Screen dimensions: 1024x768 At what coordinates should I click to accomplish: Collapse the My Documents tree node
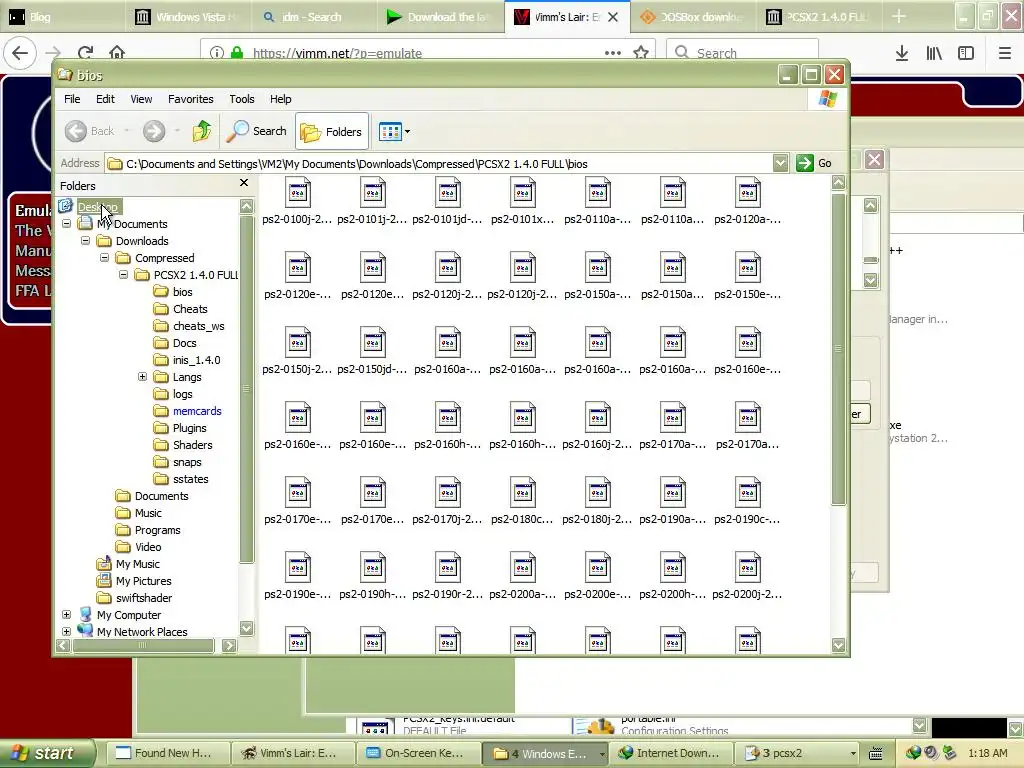click(x=67, y=223)
